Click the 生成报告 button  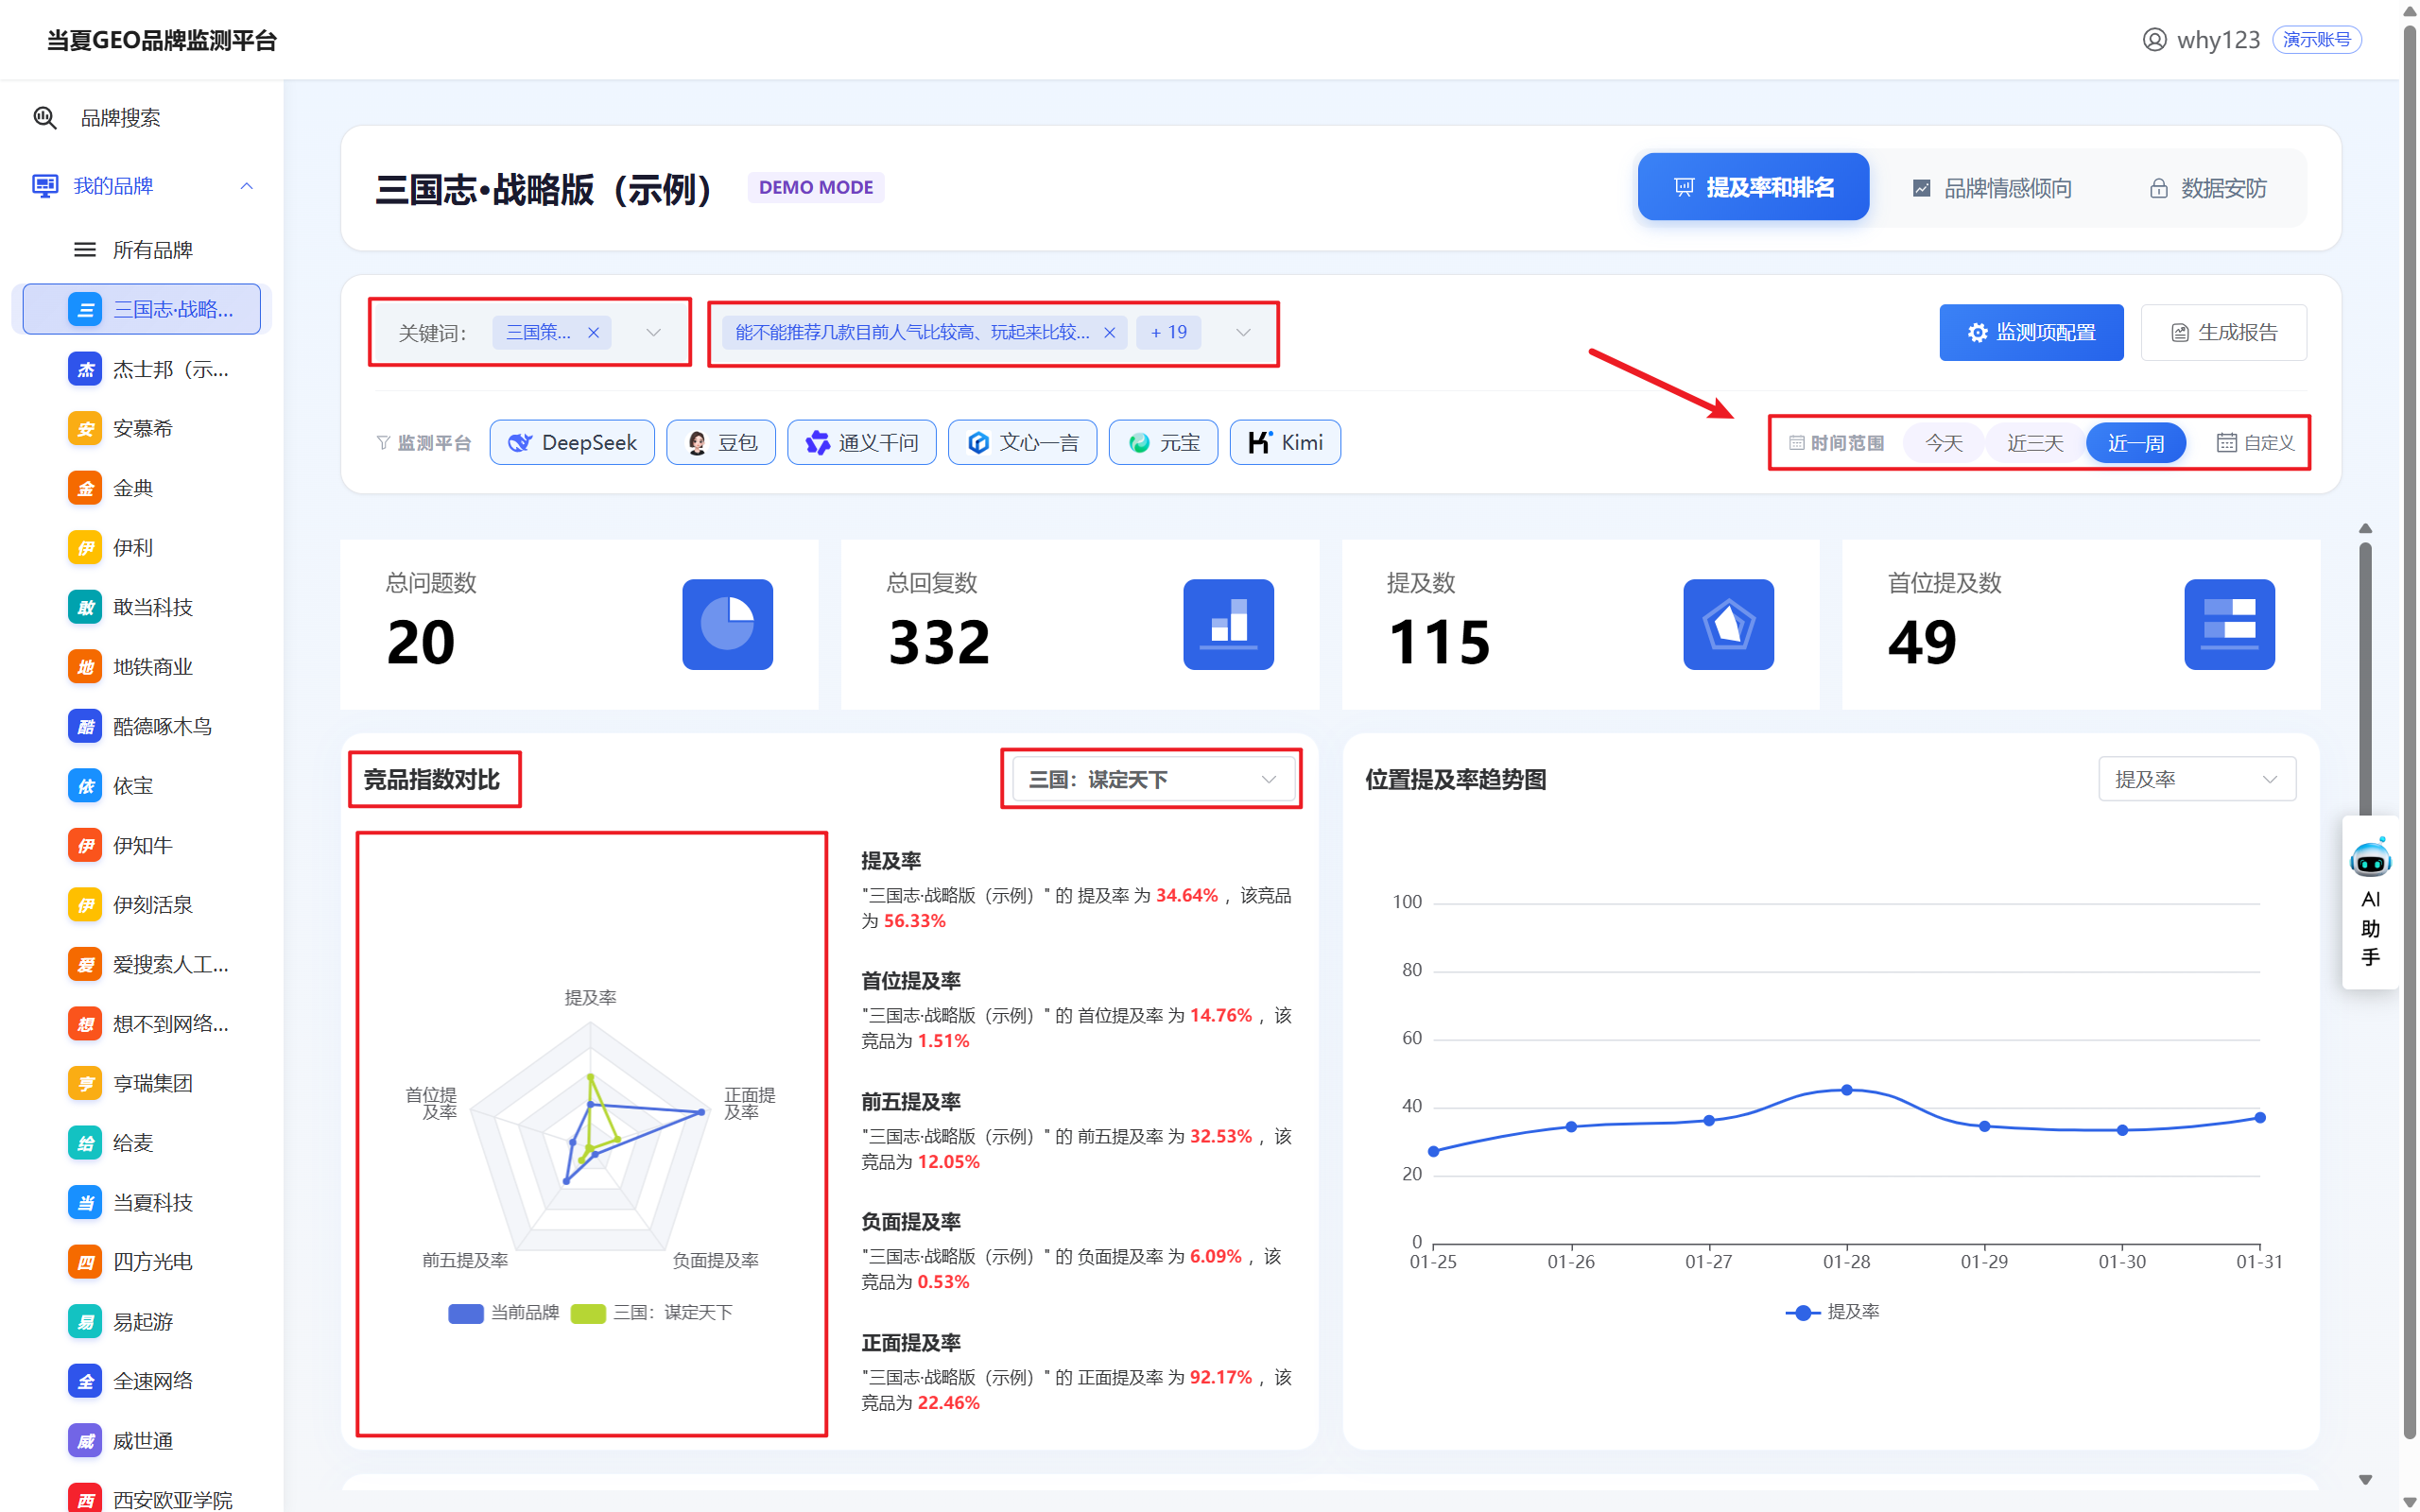[2223, 333]
